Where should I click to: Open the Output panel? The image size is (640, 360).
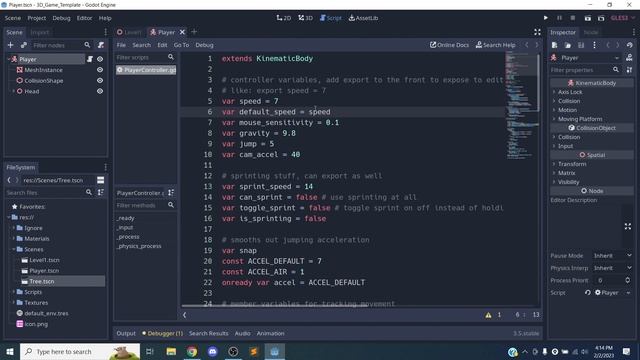coord(126,333)
